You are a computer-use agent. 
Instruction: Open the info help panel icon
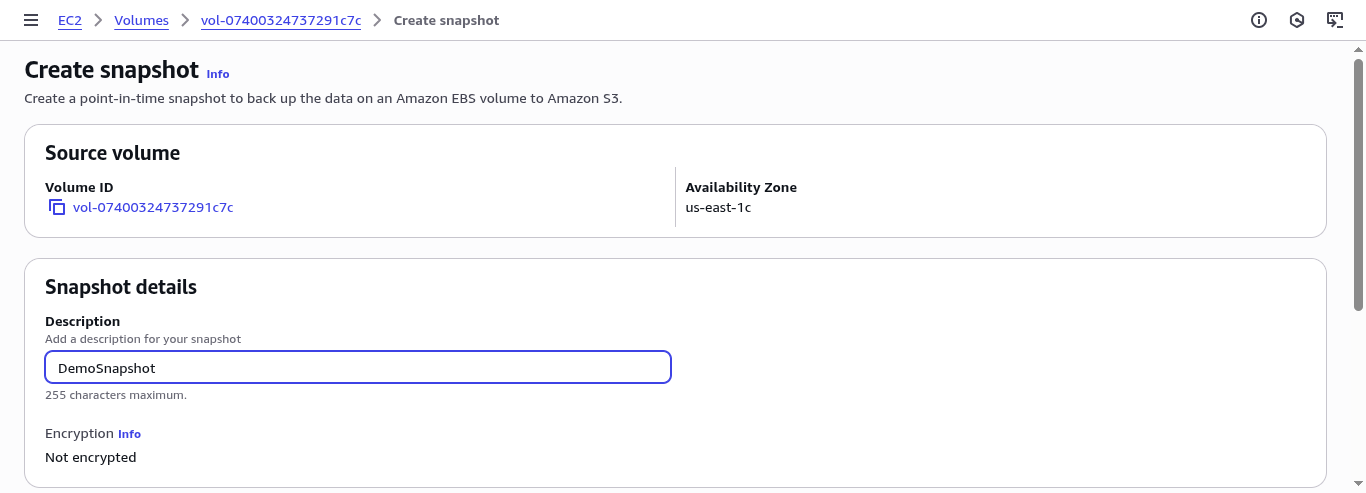pyautogui.click(x=1259, y=20)
